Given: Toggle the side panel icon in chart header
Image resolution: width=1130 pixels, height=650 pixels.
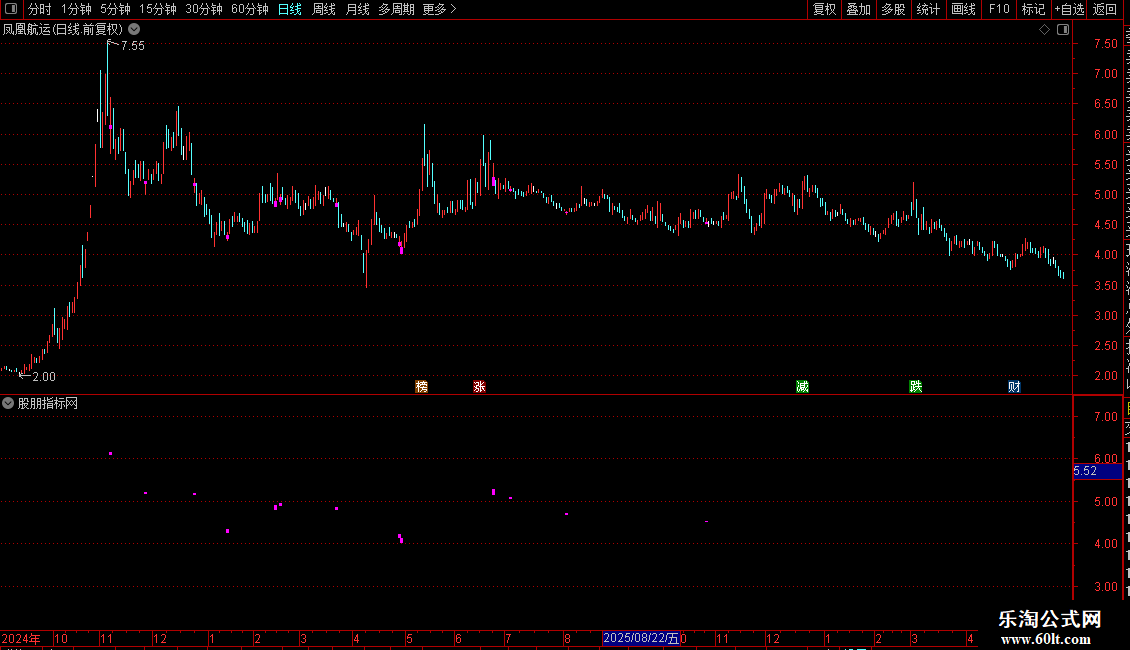Looking at the screenshot, I should (x=1063, y=30).
